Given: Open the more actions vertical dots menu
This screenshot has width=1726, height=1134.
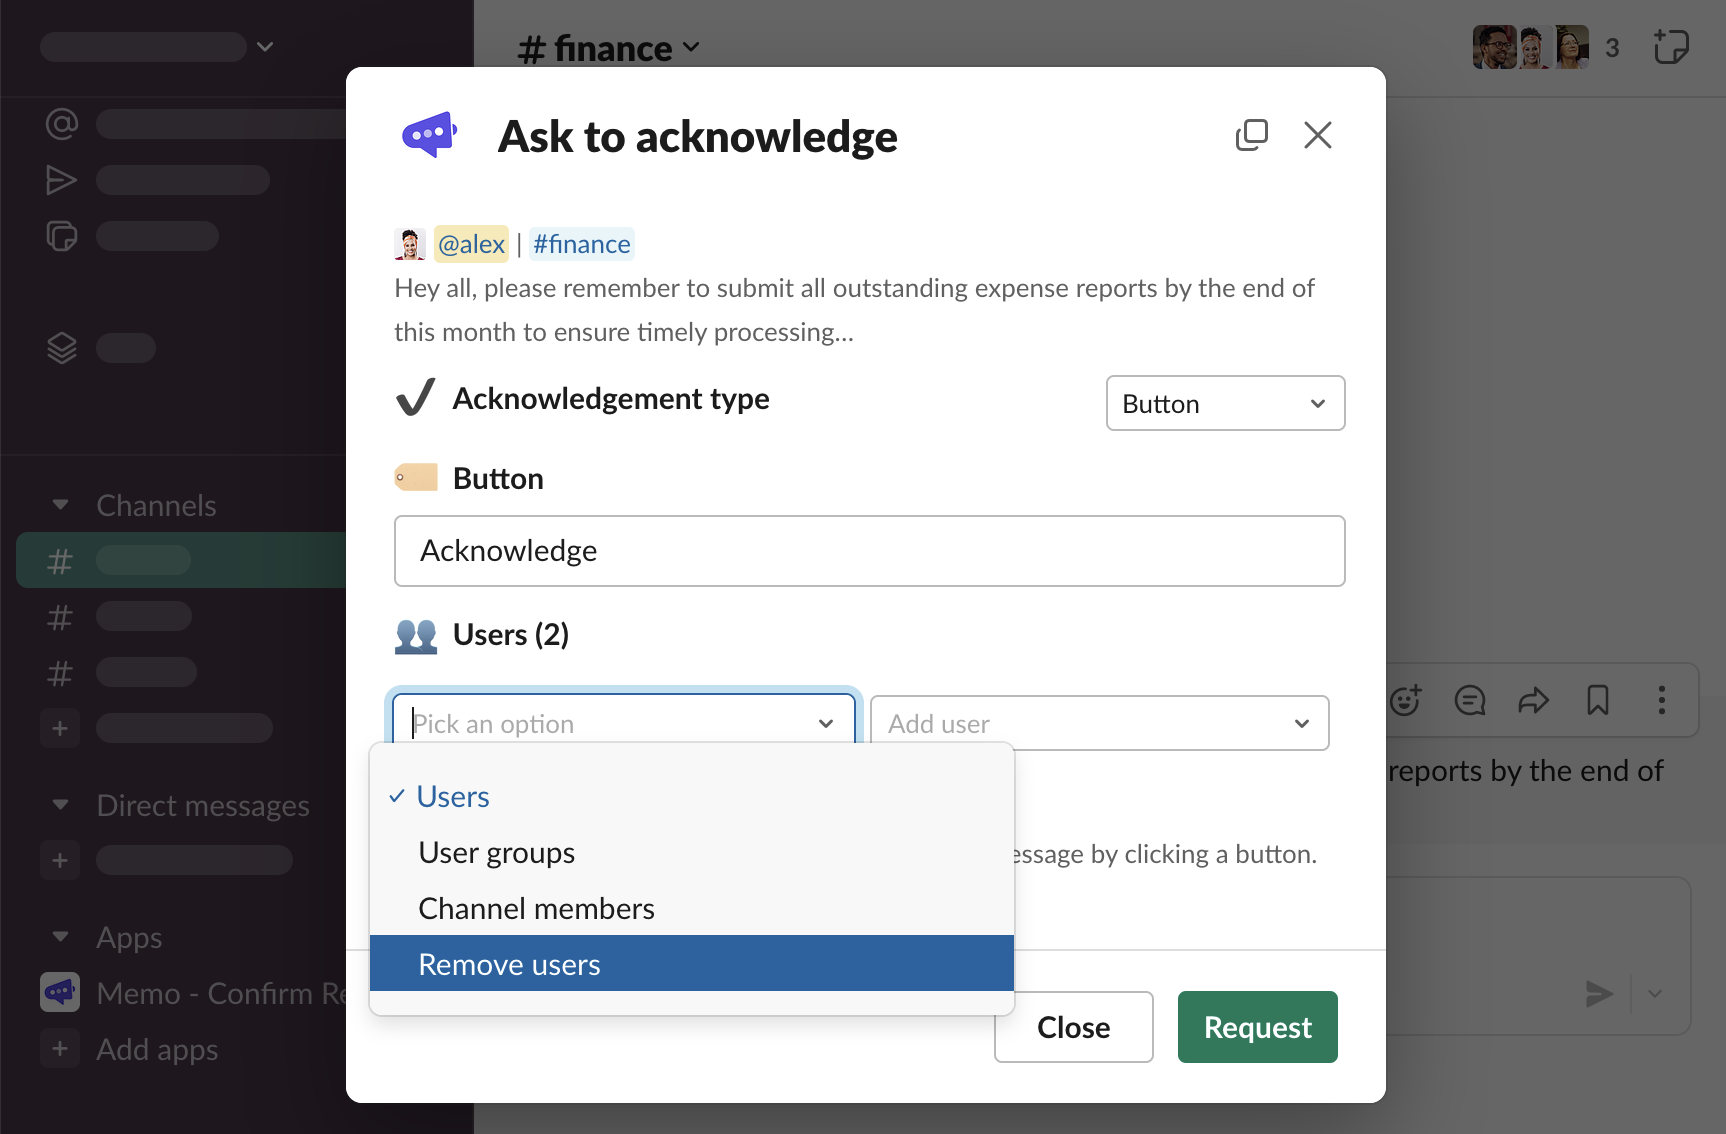Looking at the screenshot, I should point(1661,700).
